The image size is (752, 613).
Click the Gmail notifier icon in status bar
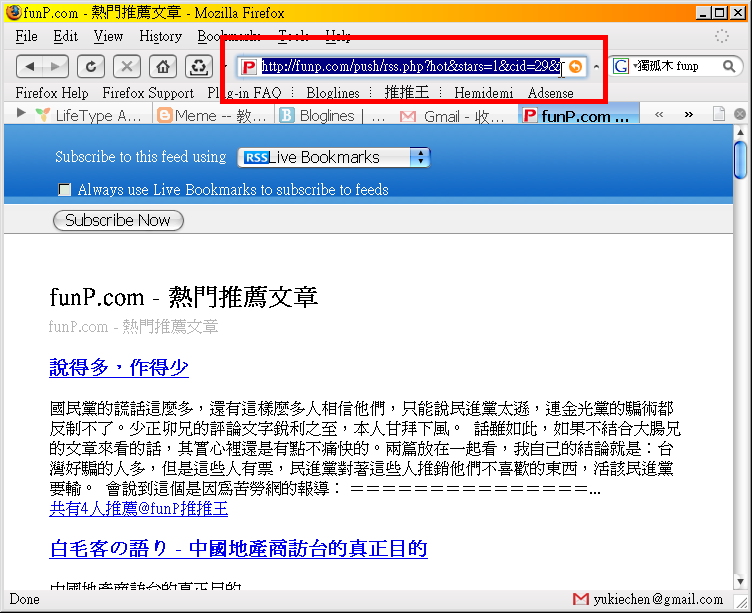(580, 599)
